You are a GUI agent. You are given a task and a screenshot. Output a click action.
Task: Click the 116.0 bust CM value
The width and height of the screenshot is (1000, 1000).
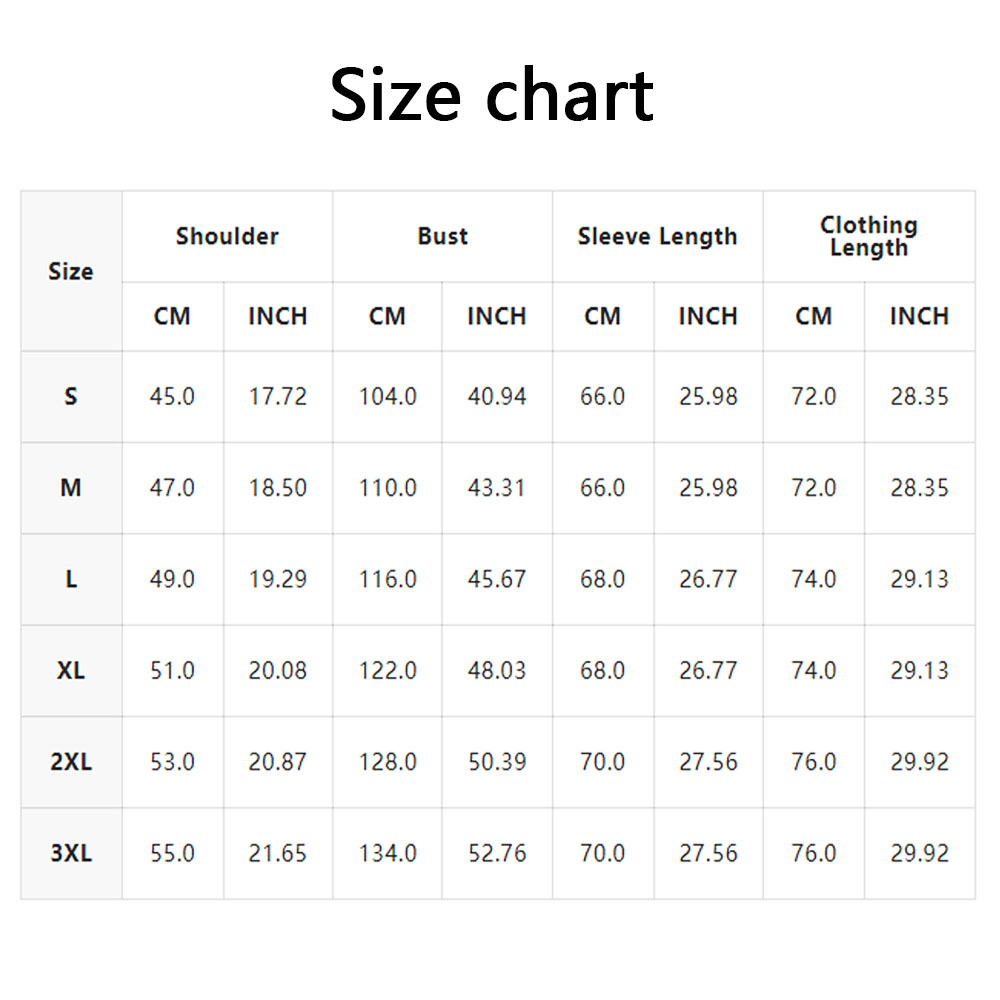coord(387,580)
